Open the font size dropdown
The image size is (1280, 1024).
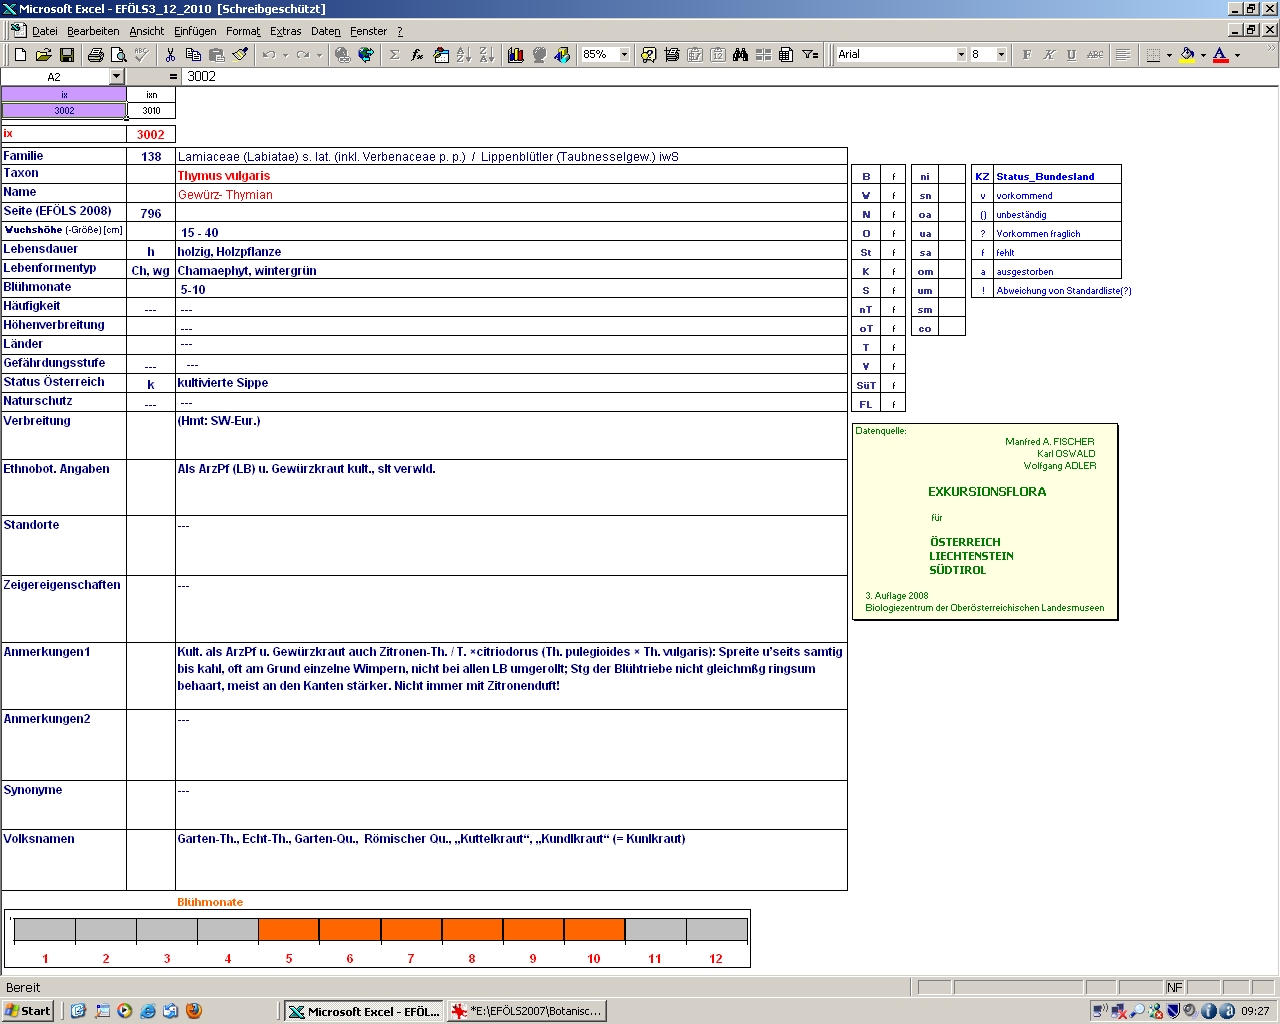(1001, 55)
